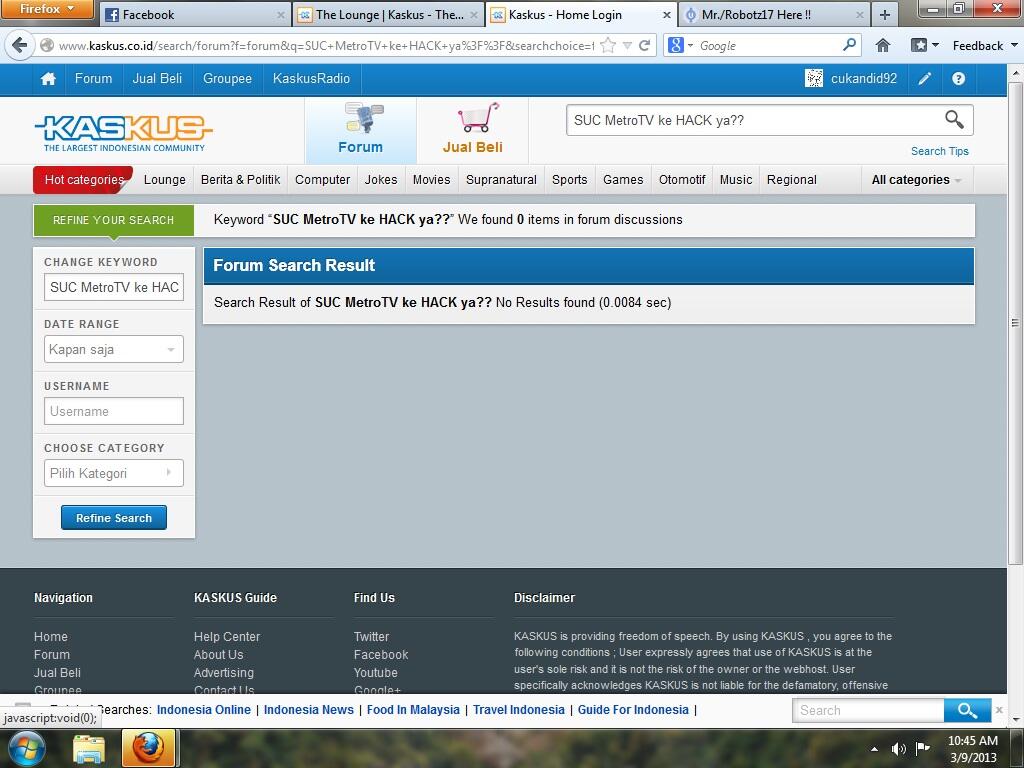This screenshot has height=768, width=1024.
Task: Open the Indonesia Online related search
Action: 204,710
